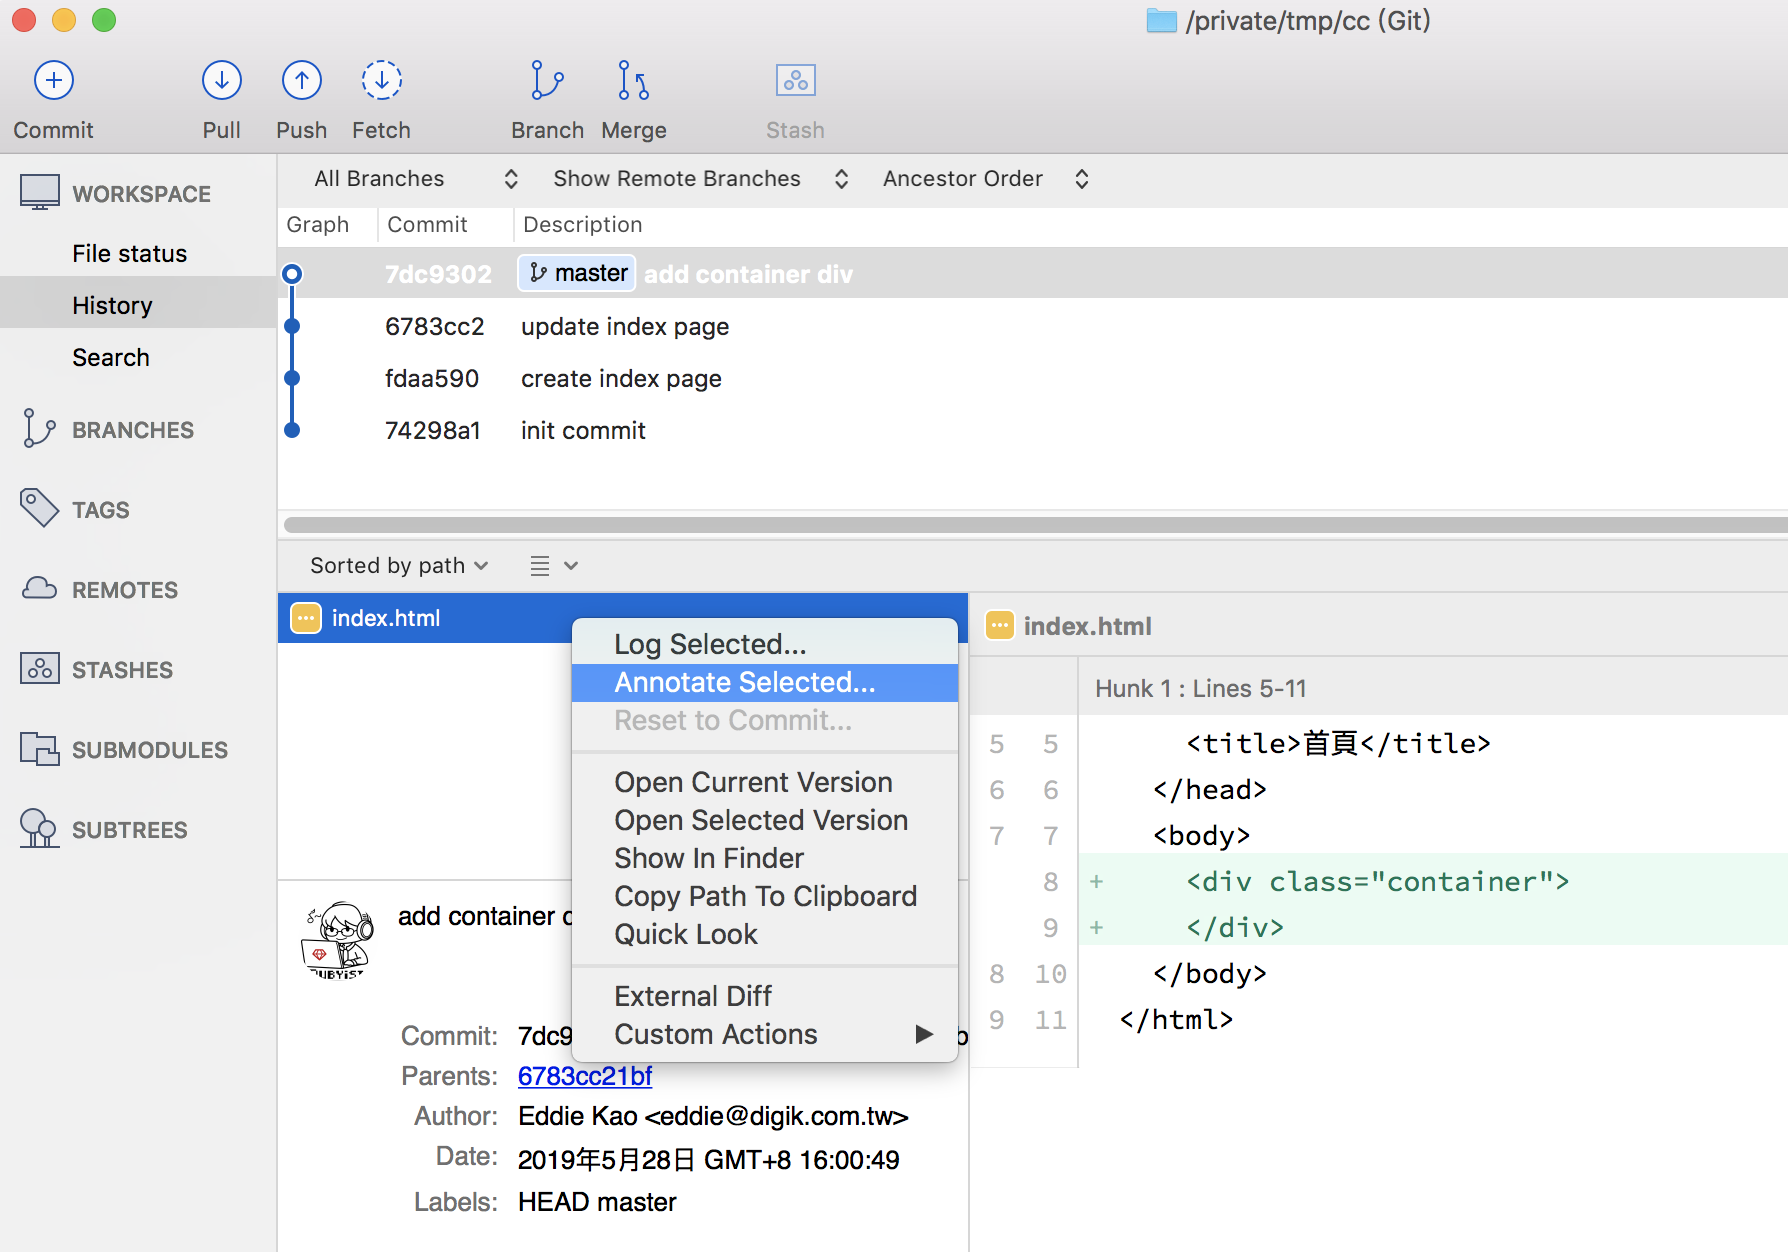The height and width of the screenshot is (1252, 1788).
Task: Open the list view mode dropdown
Action: pos(553,566)
